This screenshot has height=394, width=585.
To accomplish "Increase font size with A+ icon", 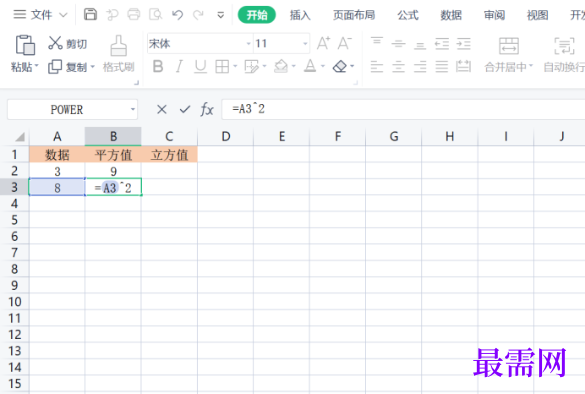I will point(323,43).
